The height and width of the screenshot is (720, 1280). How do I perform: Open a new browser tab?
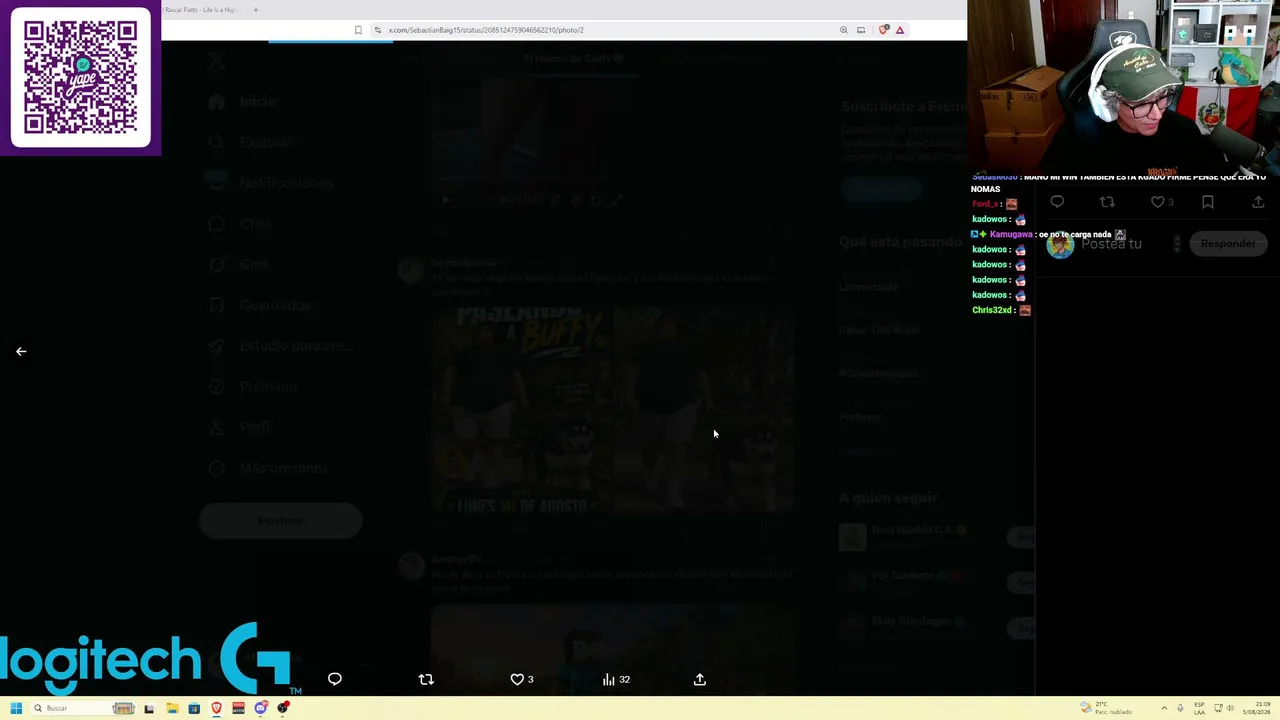coord(256,10)
